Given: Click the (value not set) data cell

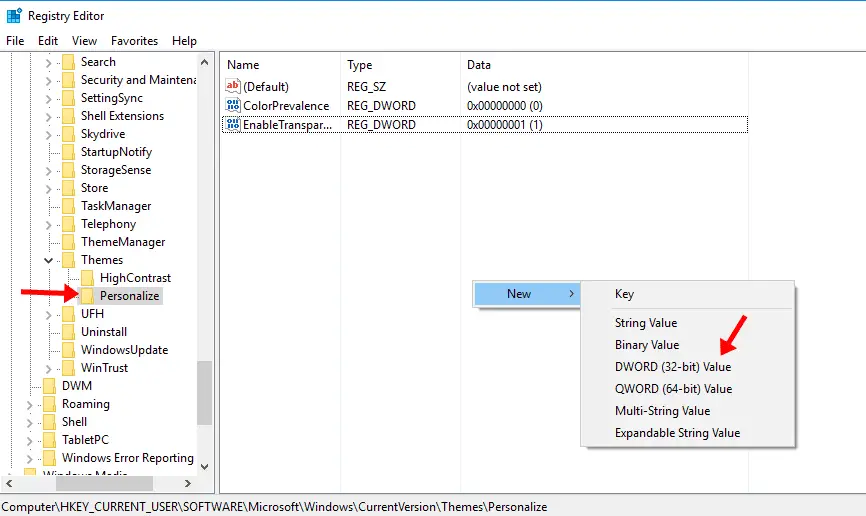Looking at the screenshot, I should pos(504,87).
